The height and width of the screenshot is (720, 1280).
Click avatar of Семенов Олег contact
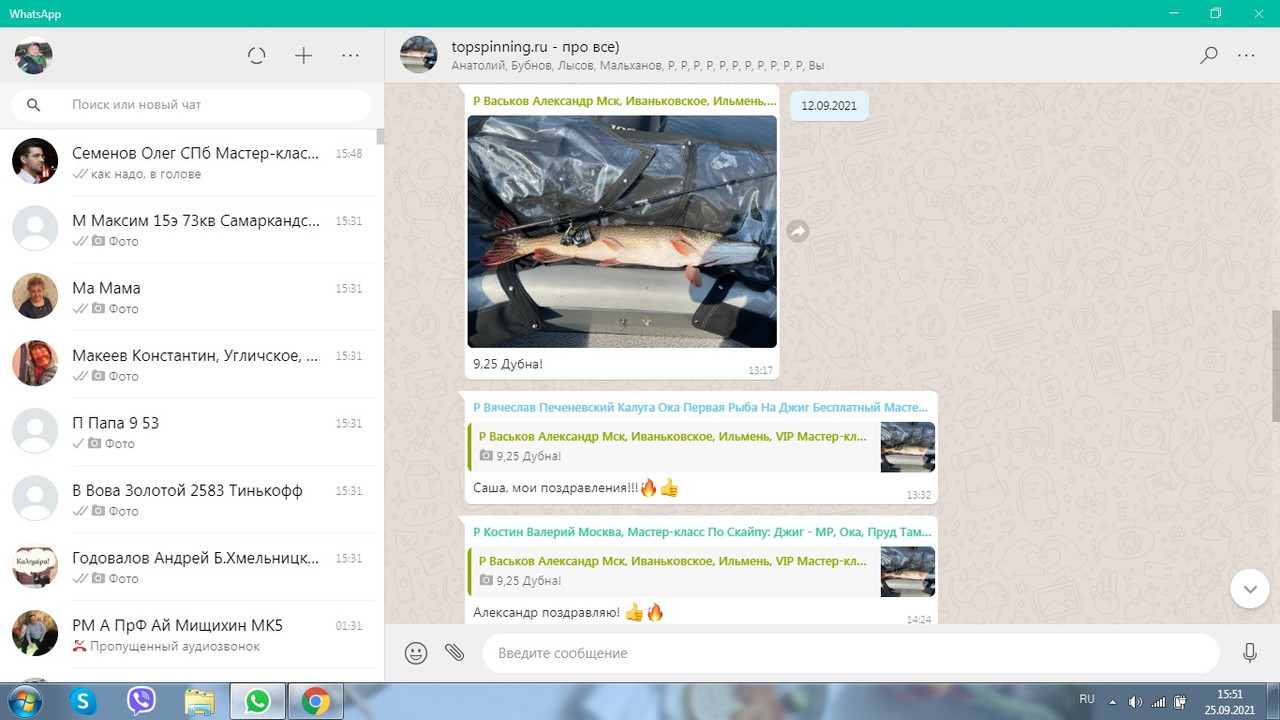click(35, 161)
